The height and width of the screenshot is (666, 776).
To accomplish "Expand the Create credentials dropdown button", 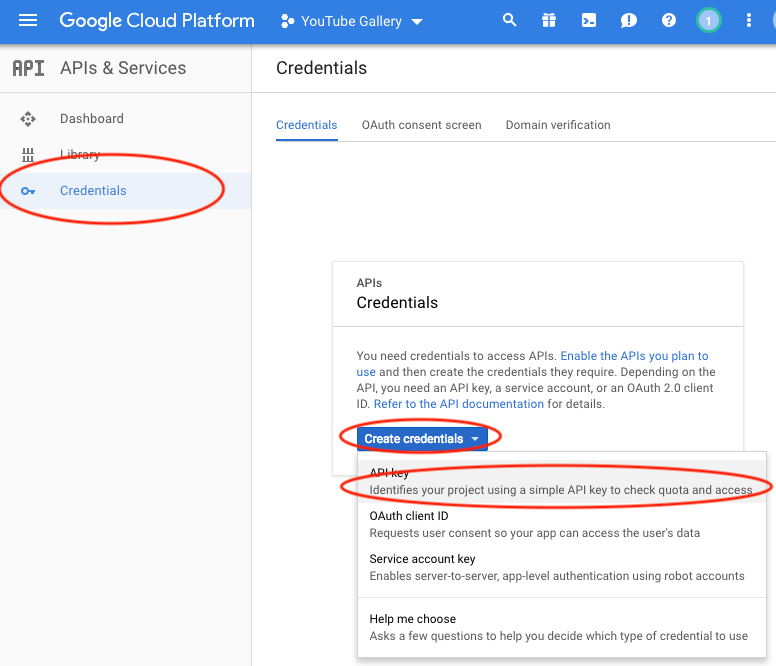I will (422, 439).
